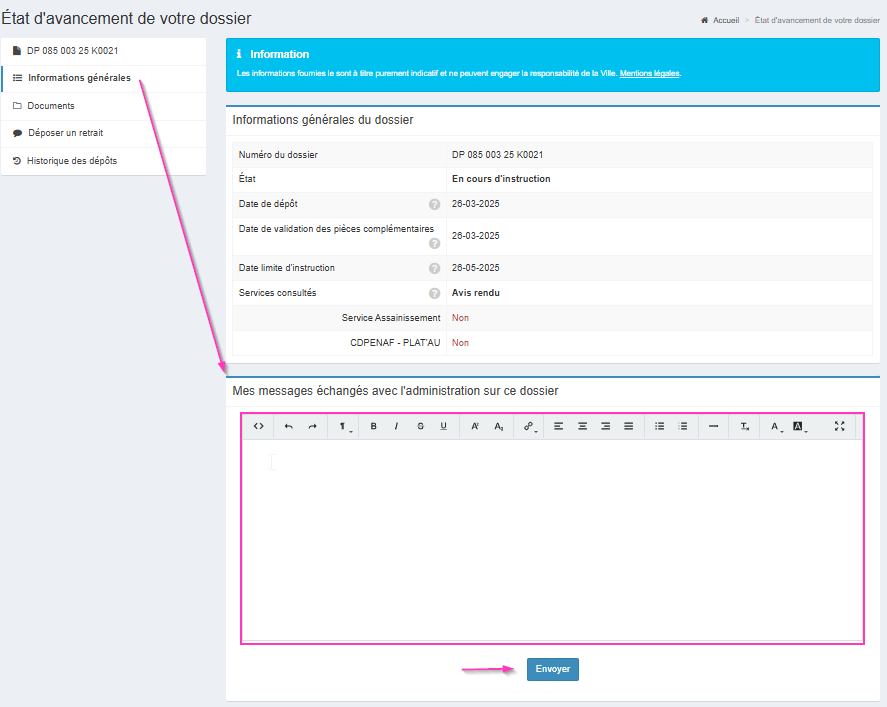Click the undo arrow in editor

(289, 426)
